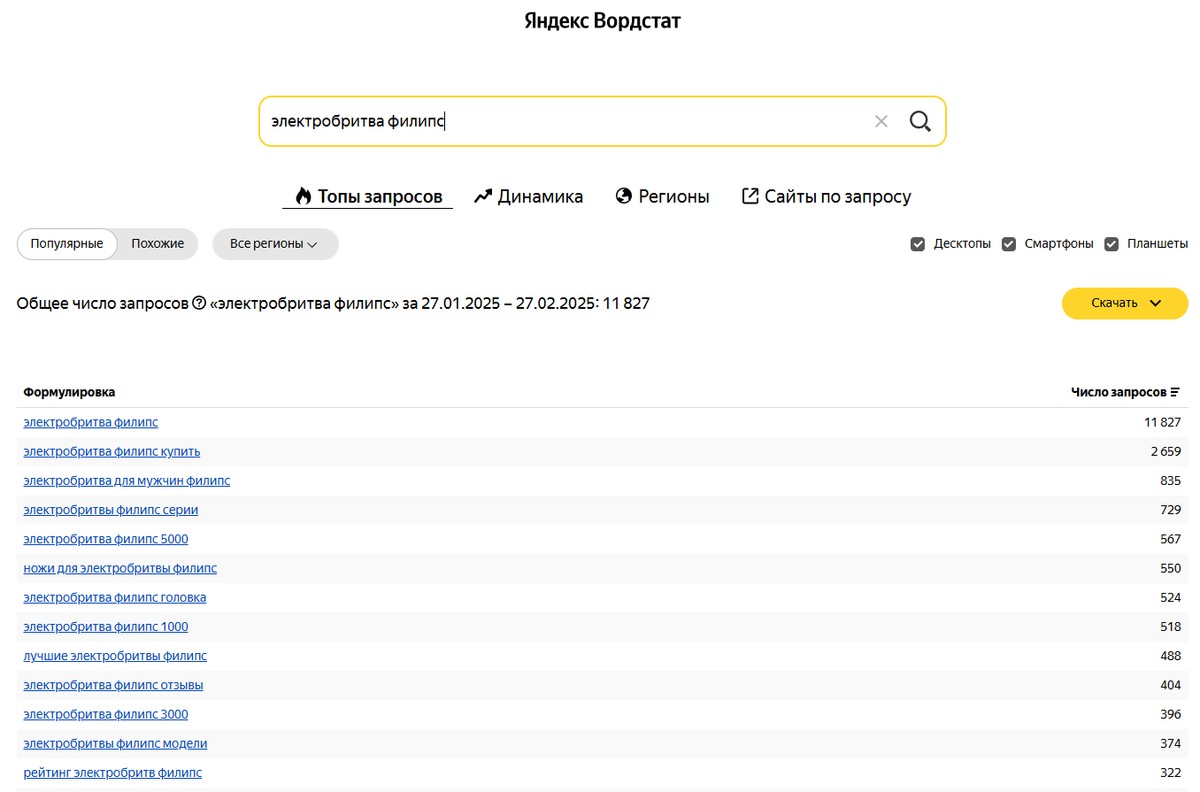Click the count value 396

tap(1170, 714)
